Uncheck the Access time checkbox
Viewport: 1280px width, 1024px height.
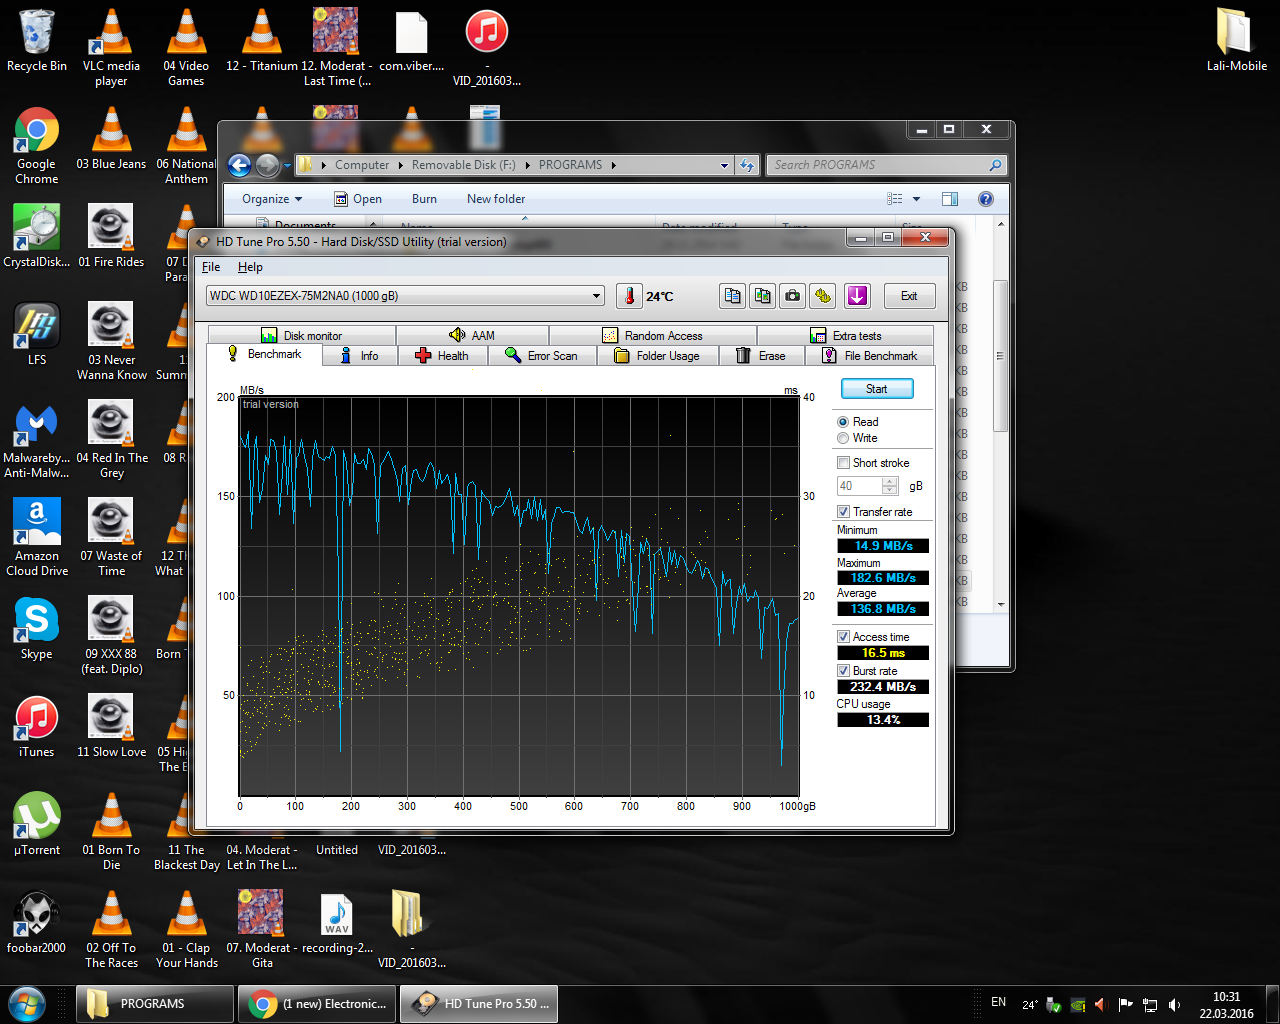(843, 637)
